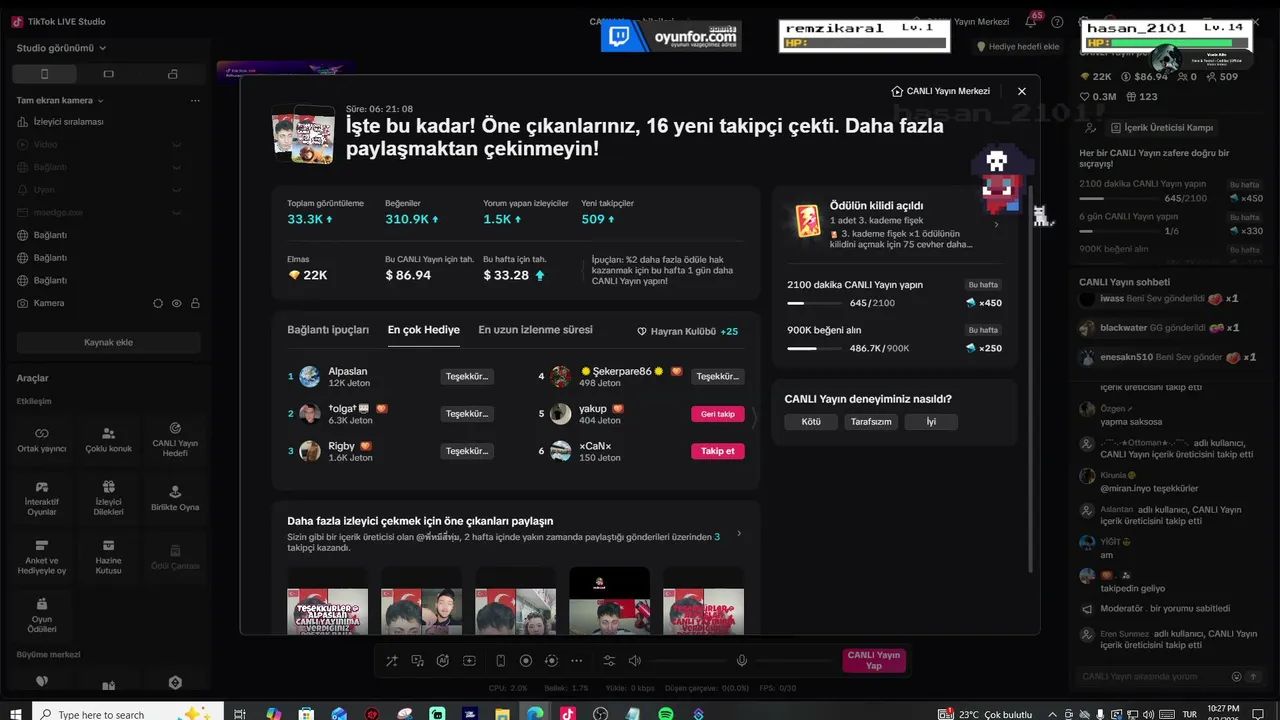Viewport: 1280px width, 720px height.
Task: Open the Ortak yayıncı co-host tool
Action: [x=42, y=439]
